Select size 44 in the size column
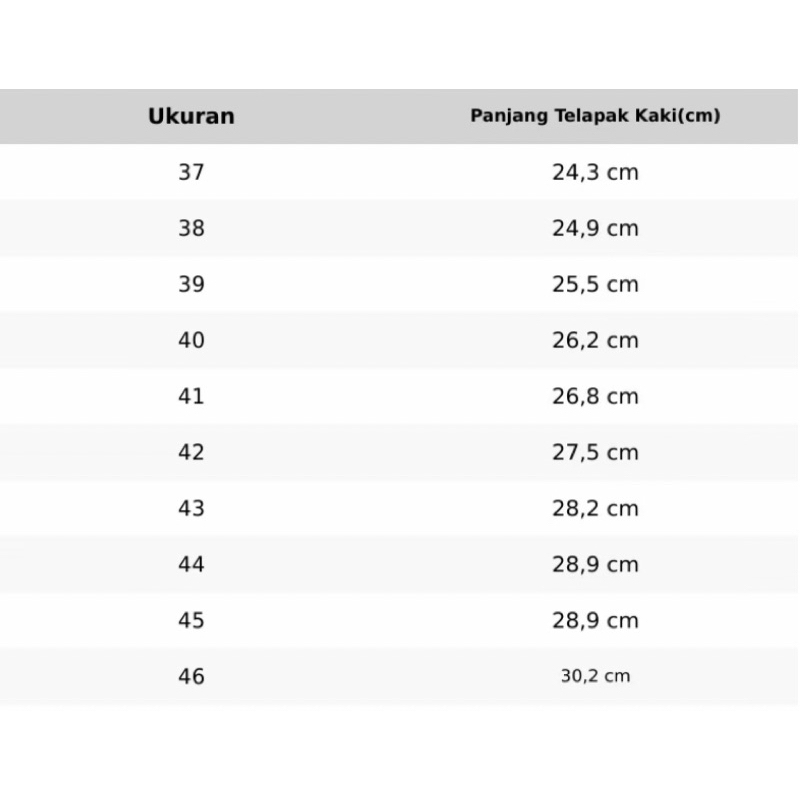This screenshot has height=800, width=800. (191, 564)
